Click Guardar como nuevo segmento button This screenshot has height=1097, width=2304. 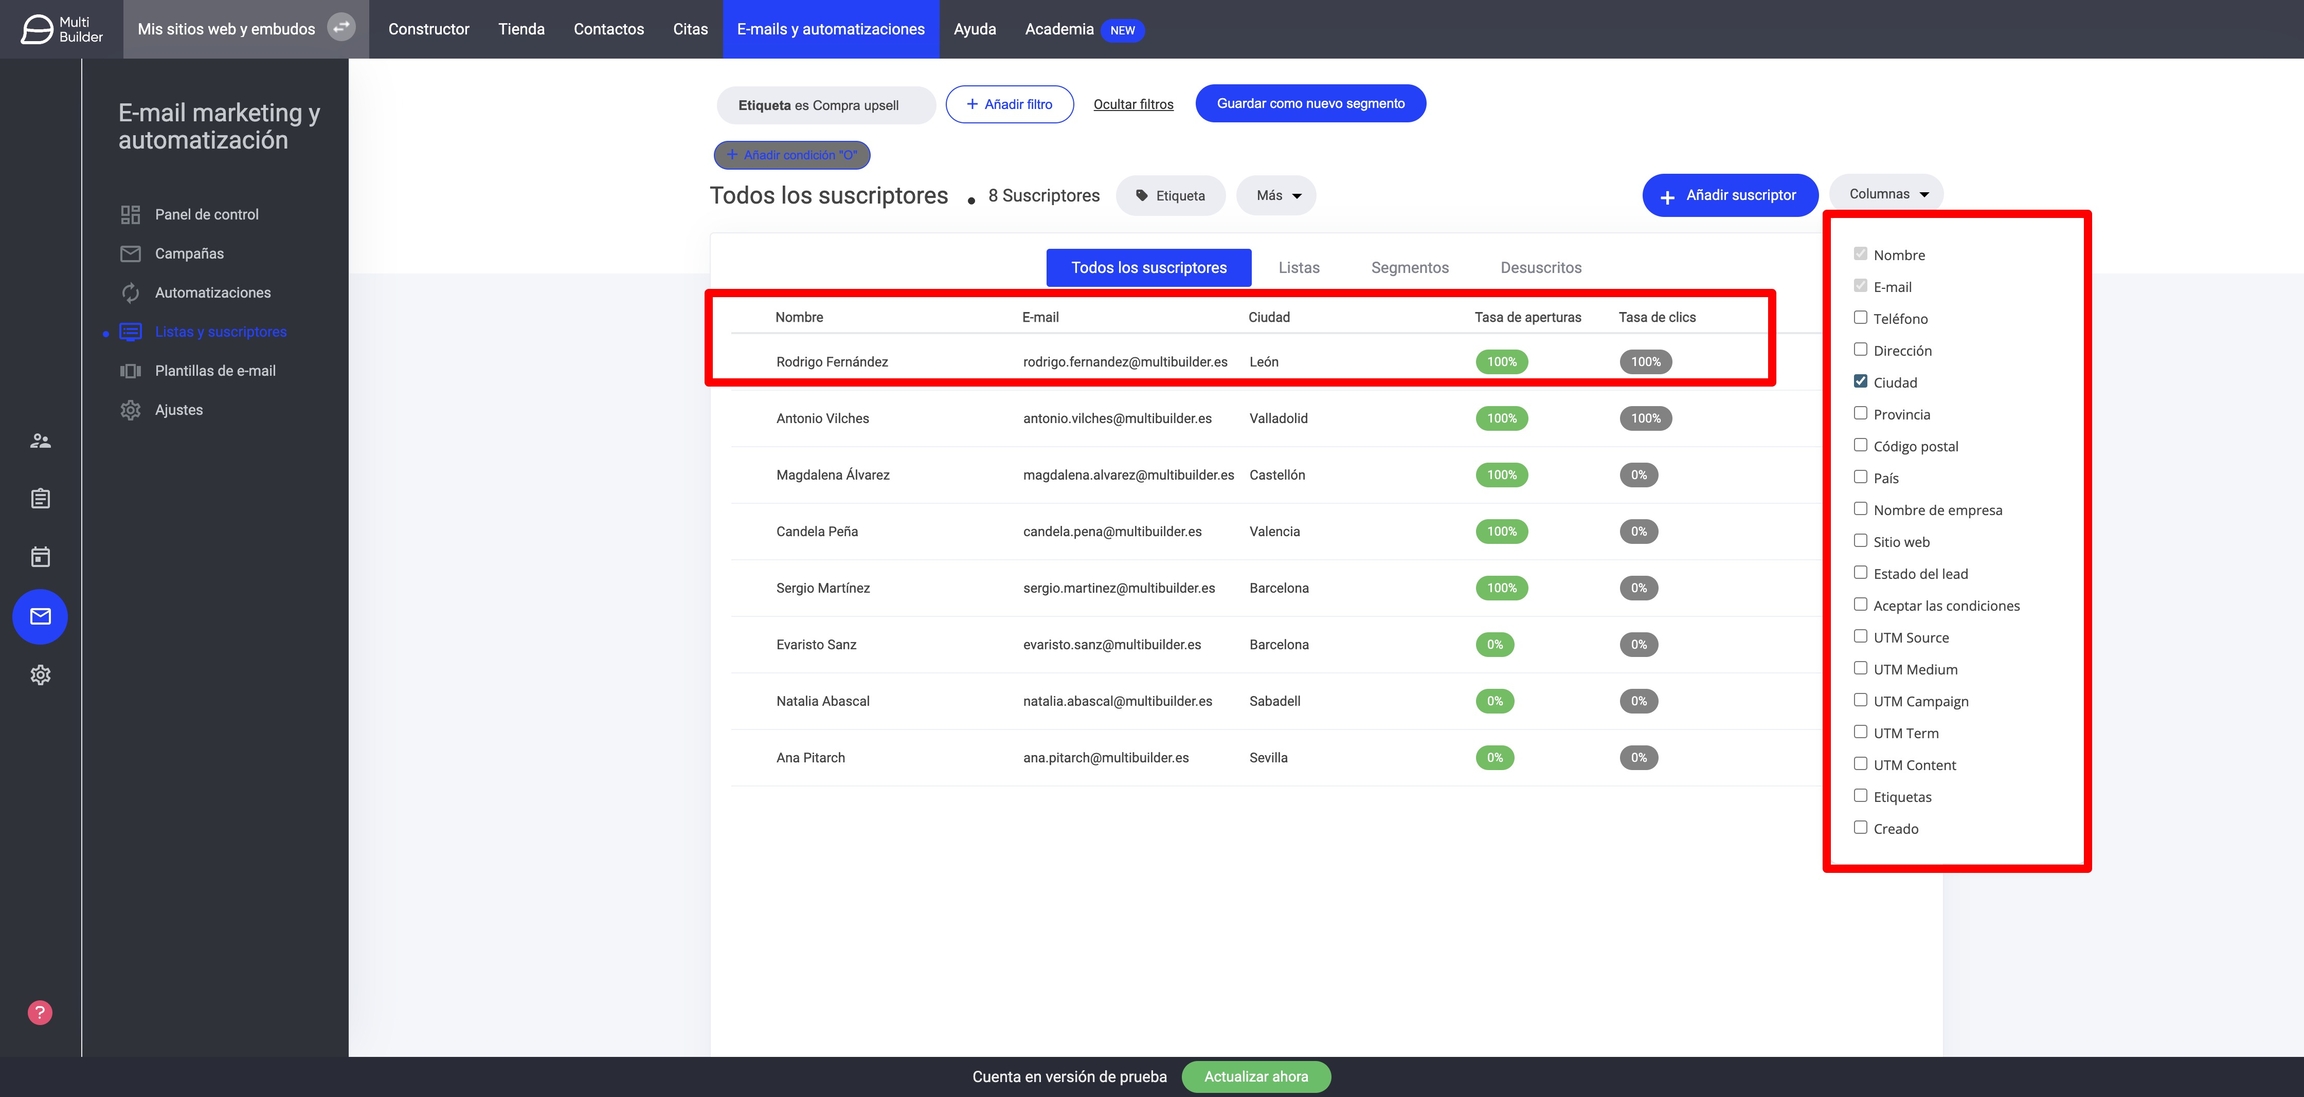click(1310, 104)
